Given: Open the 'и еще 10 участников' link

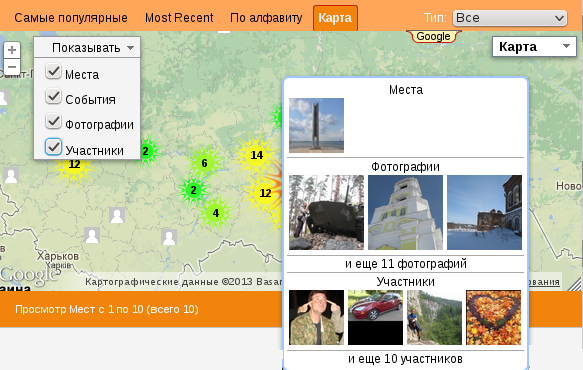Looking at the screenshot, I should tap(405, 359).
